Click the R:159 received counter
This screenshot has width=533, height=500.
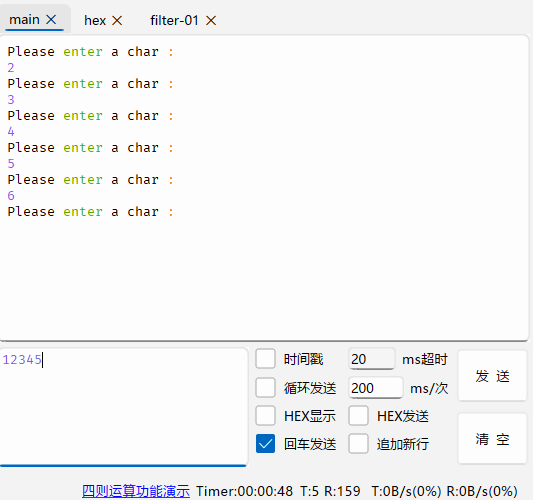[x=342, y=491]
